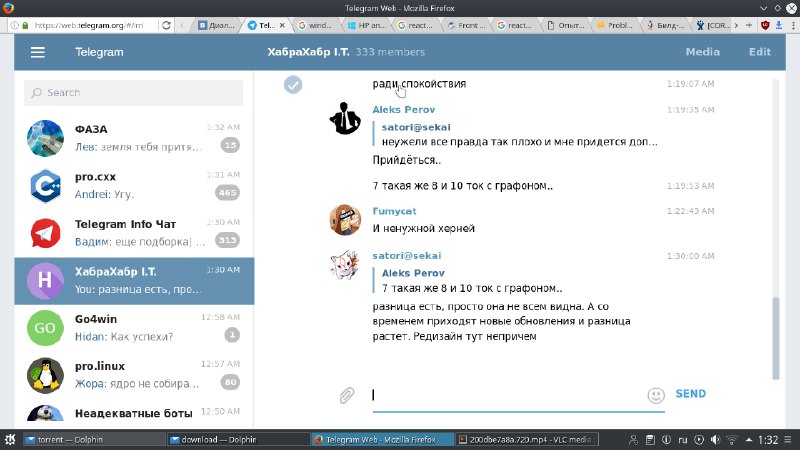The height and width of the screenshot is (450, 800).
Task: Click the site info icon in address bar
Action: tap(15, 25)
